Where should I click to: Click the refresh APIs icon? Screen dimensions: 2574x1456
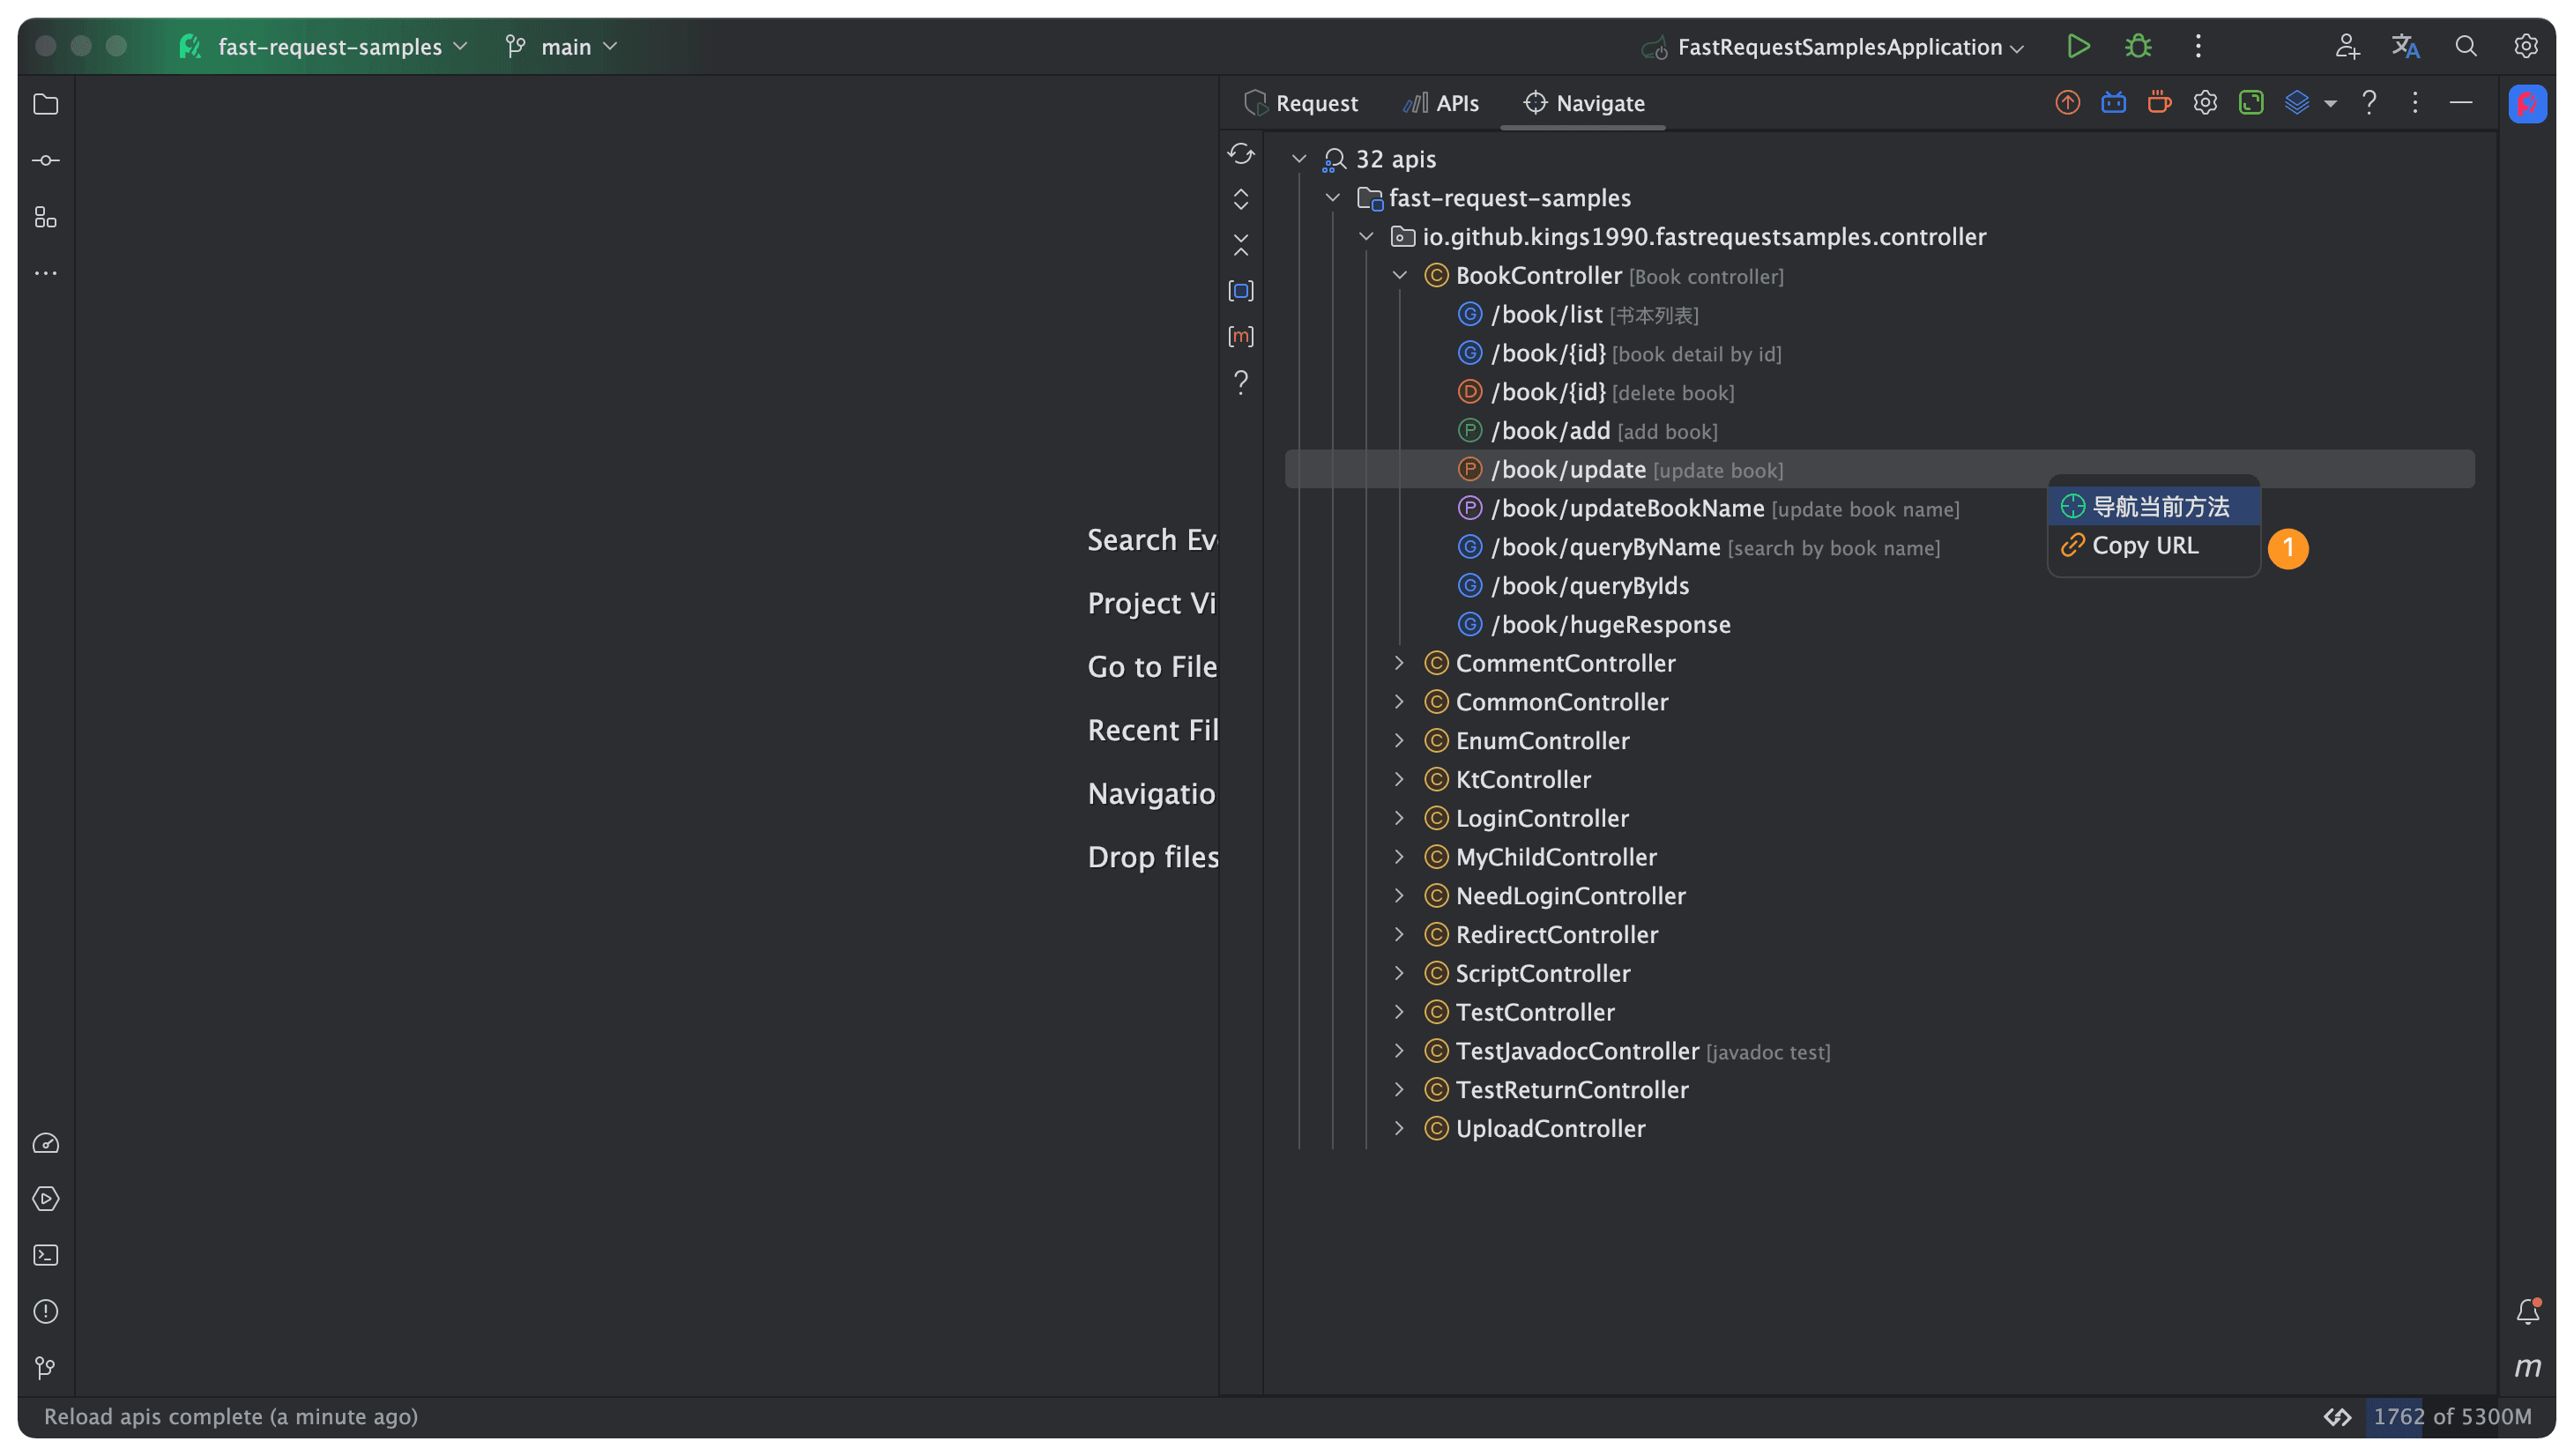(1240, 154)
